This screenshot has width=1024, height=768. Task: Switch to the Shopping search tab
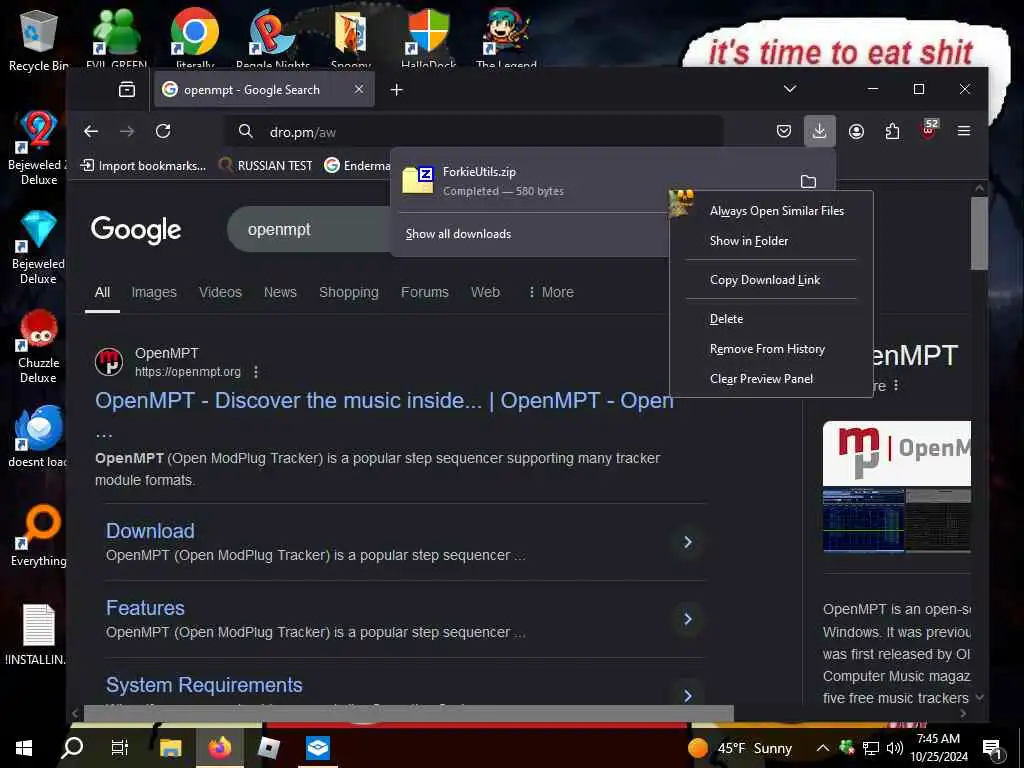click(x=349, y=292)
